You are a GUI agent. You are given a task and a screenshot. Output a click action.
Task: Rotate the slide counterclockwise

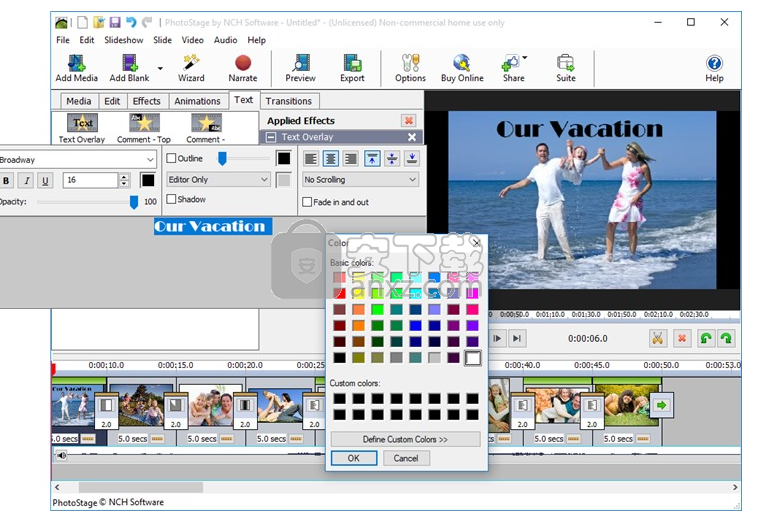(706, 338)
